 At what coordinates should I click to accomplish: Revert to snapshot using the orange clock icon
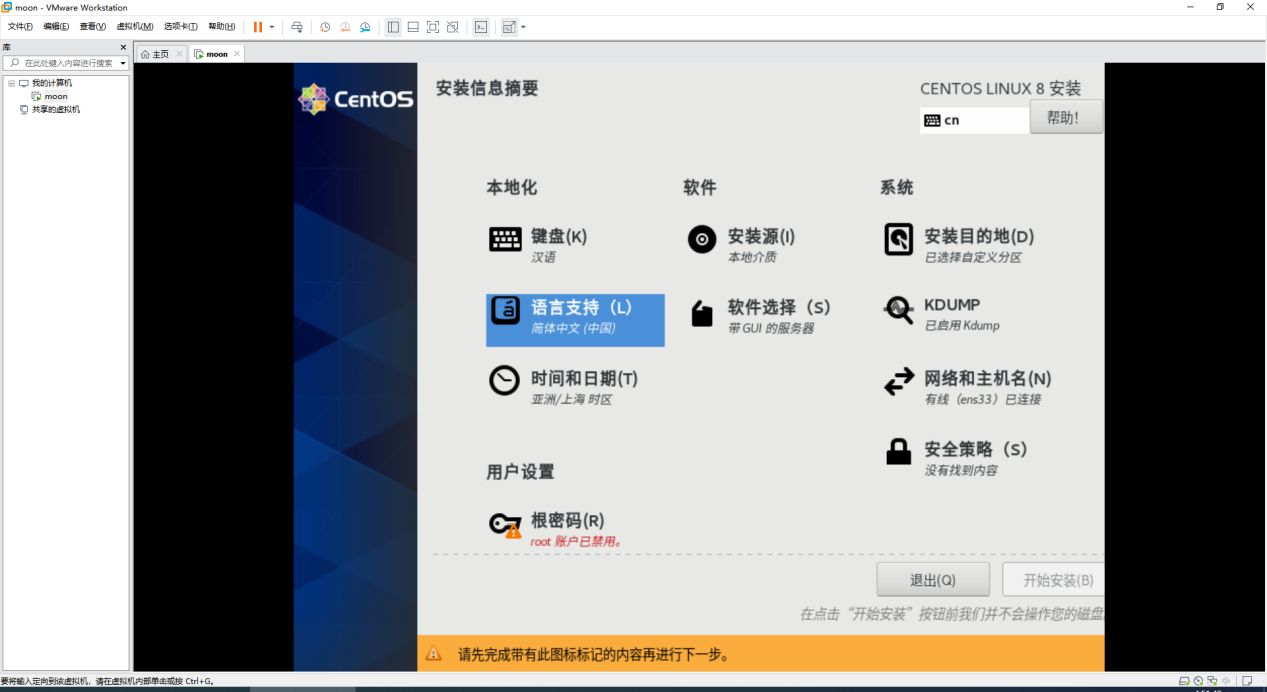(345, 27)
